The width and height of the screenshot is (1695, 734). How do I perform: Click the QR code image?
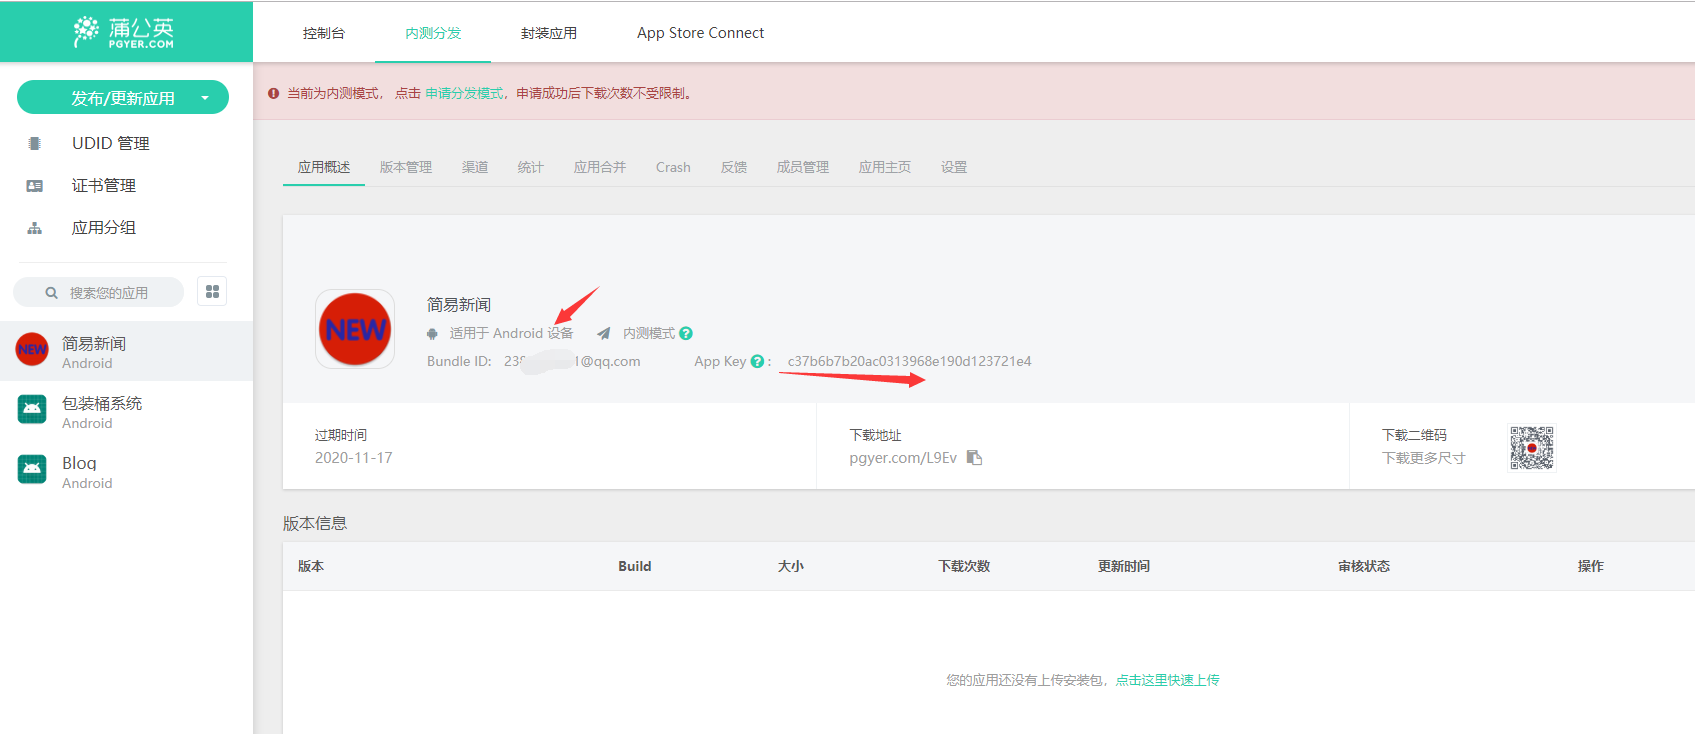[1532, 448]
